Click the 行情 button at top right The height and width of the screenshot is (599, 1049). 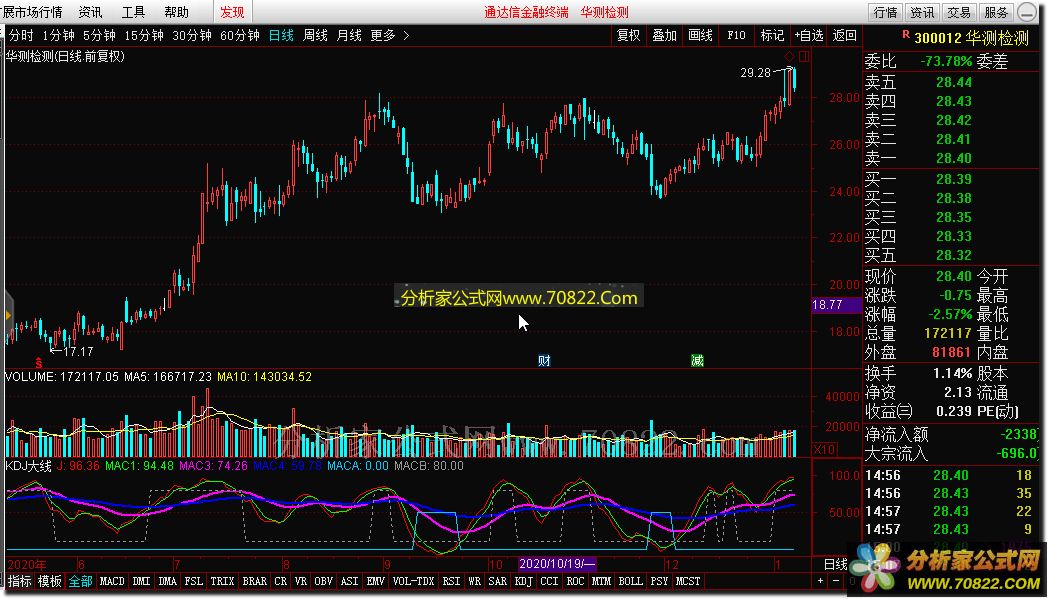[886, 12]
